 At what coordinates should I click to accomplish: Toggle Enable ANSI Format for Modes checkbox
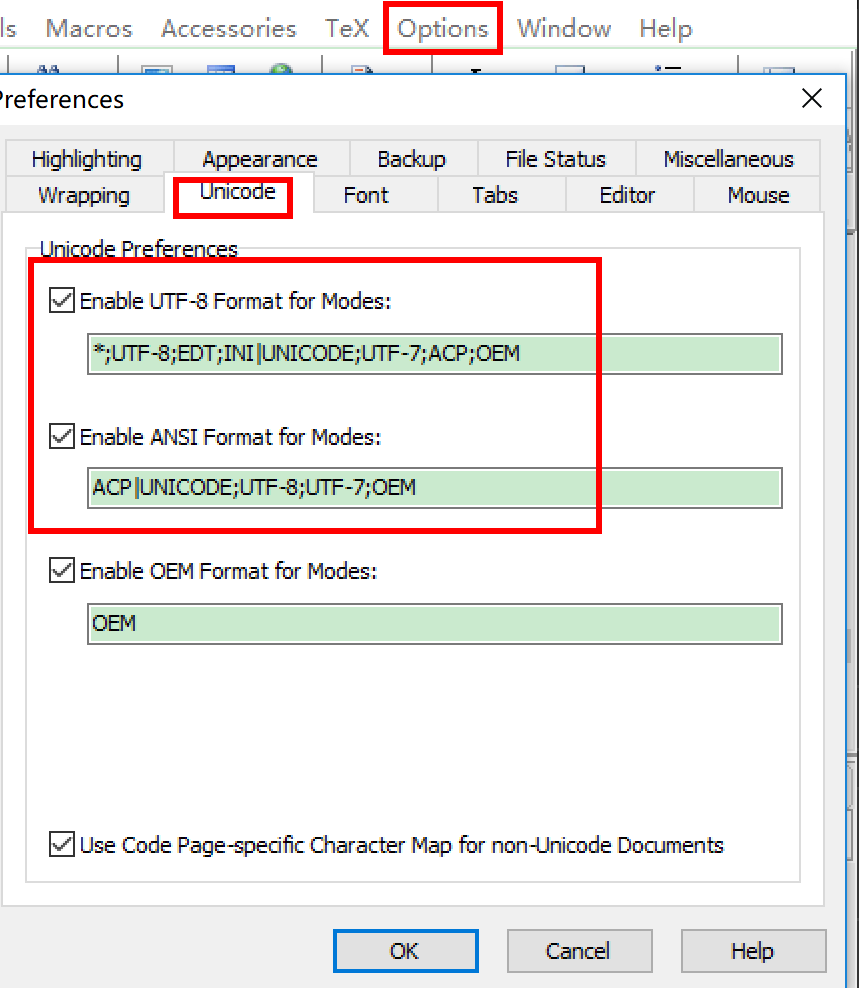tap(62, 436)
